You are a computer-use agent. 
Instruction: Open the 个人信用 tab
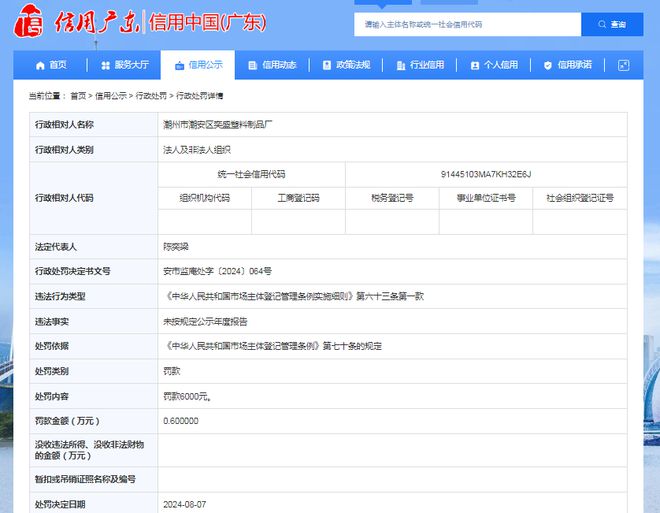click(494, 65)
